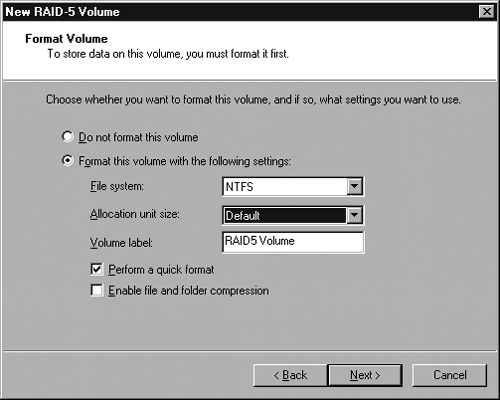The height and width of the screenshot is (400, 500).
Task: Click the 'Volume label:' label text
Action: coord(121,243)
